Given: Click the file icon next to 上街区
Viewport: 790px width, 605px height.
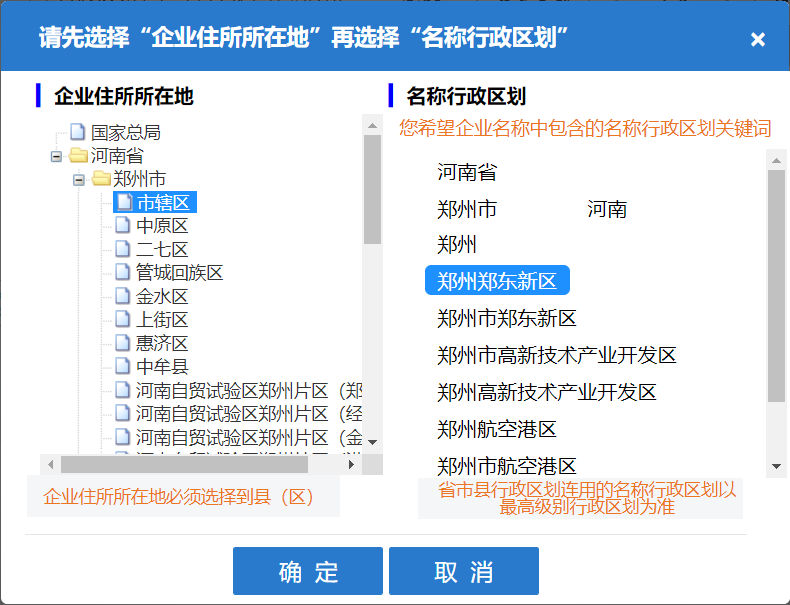Looking at the screenshot, I should (123, 319).
